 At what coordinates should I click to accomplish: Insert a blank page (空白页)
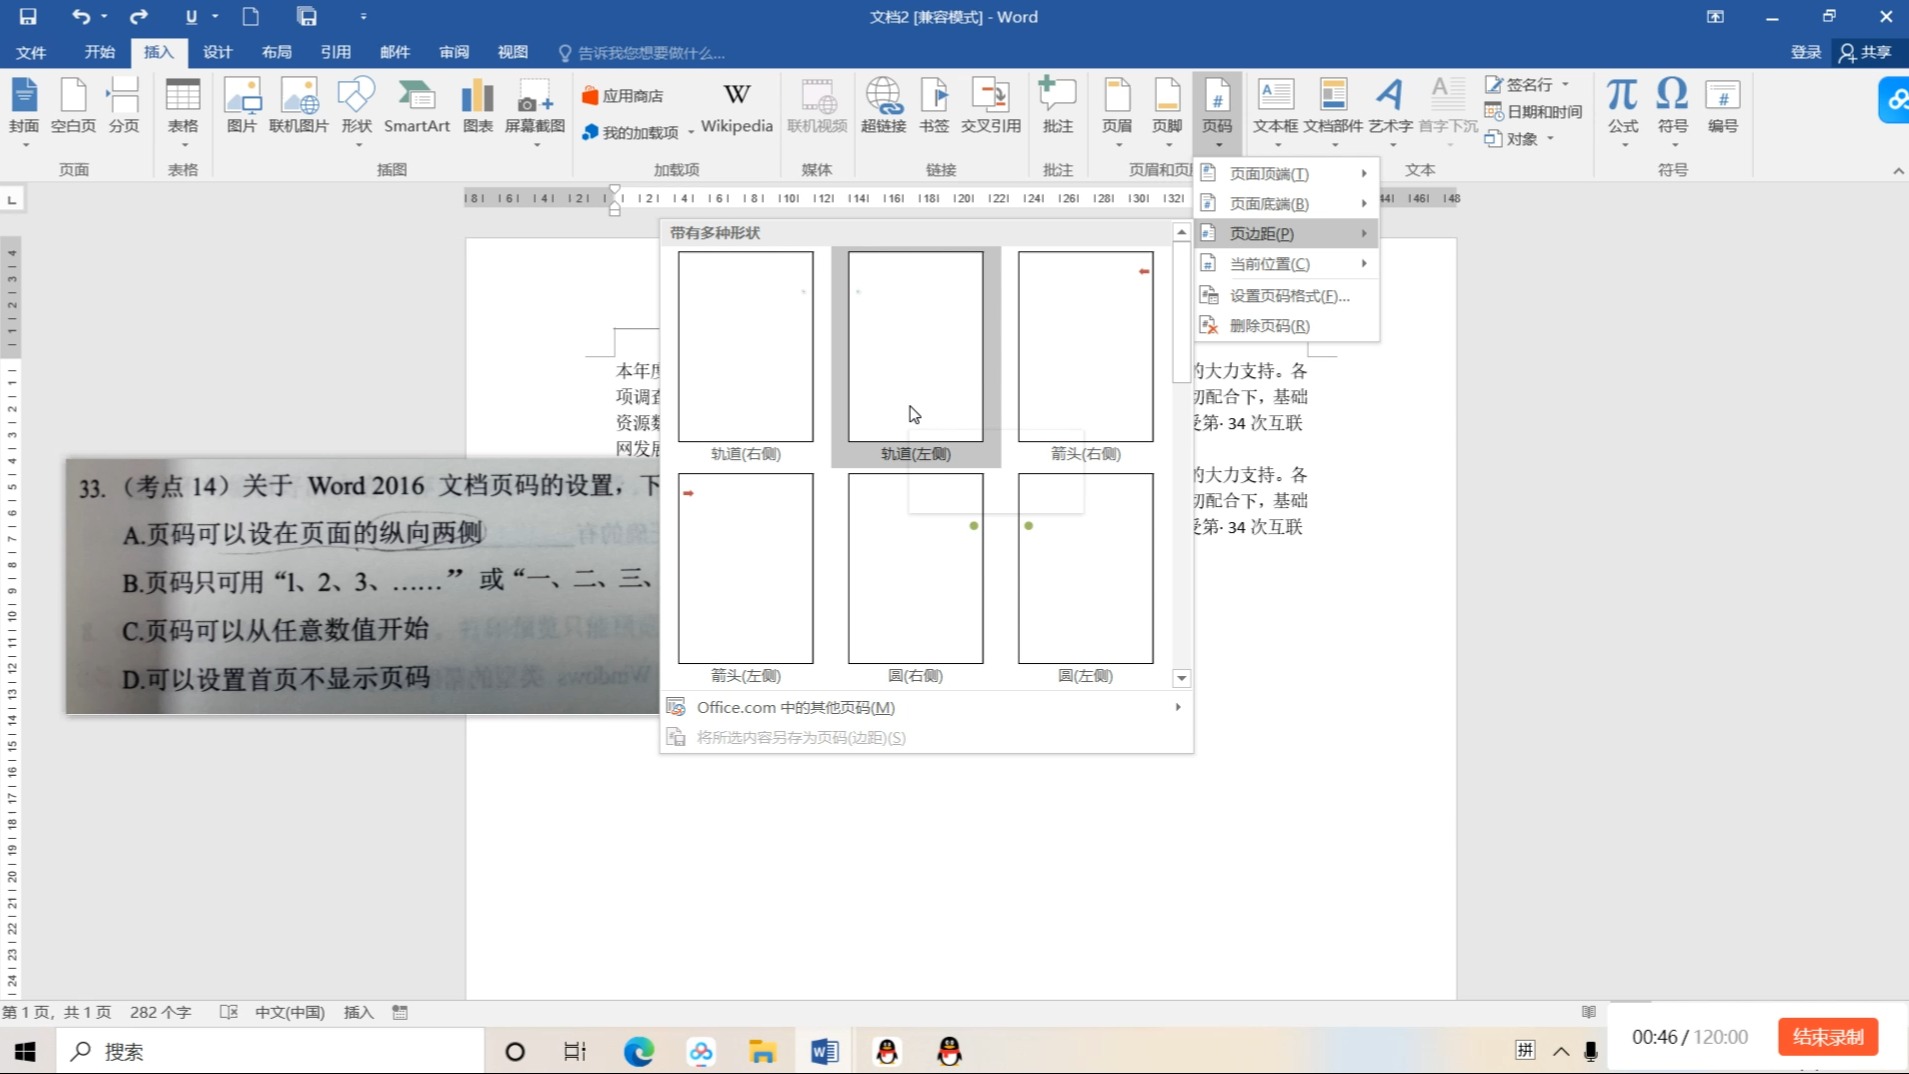[73, 107]
